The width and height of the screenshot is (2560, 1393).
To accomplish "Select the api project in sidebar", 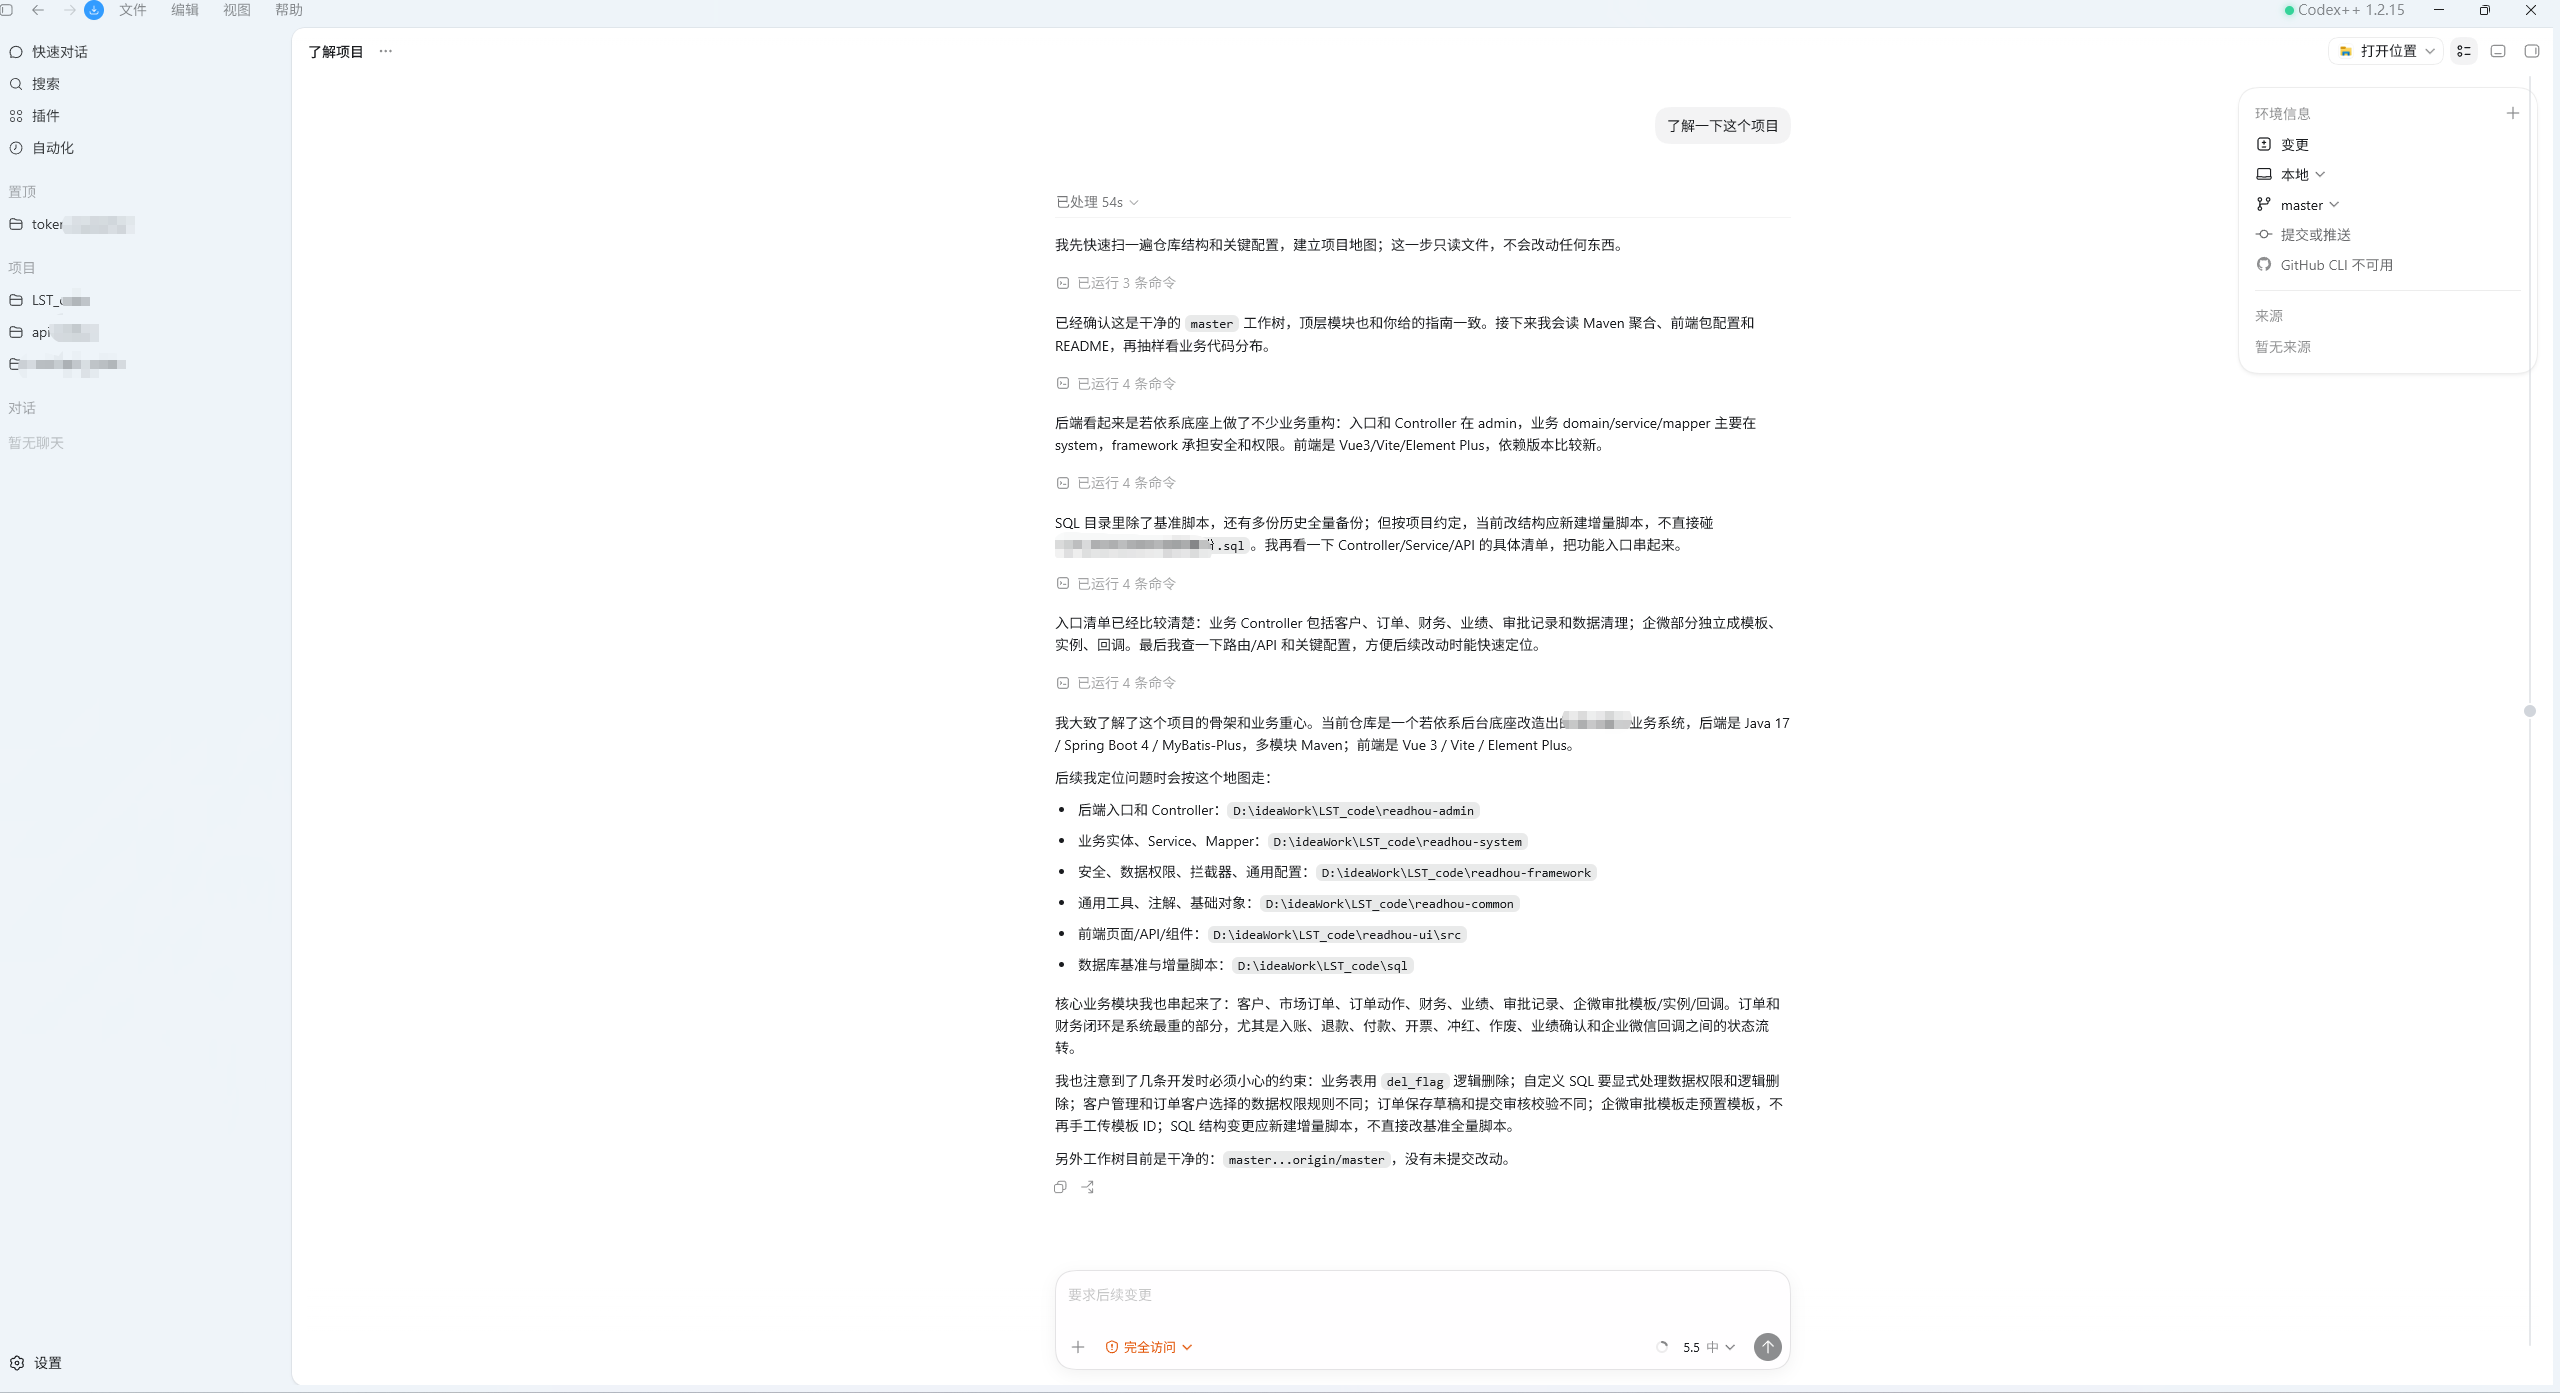I will coord(145,332).
